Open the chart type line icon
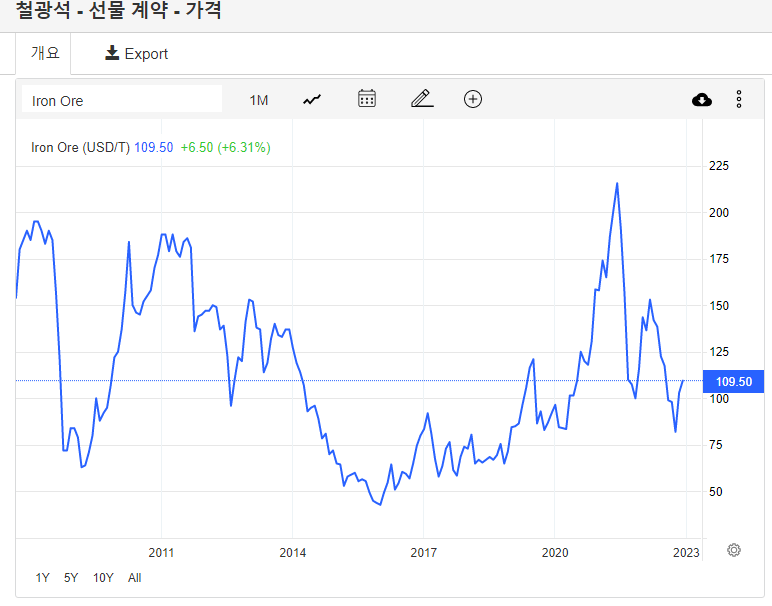Viewport: 772px width, 606px height. tap(312, 100)
